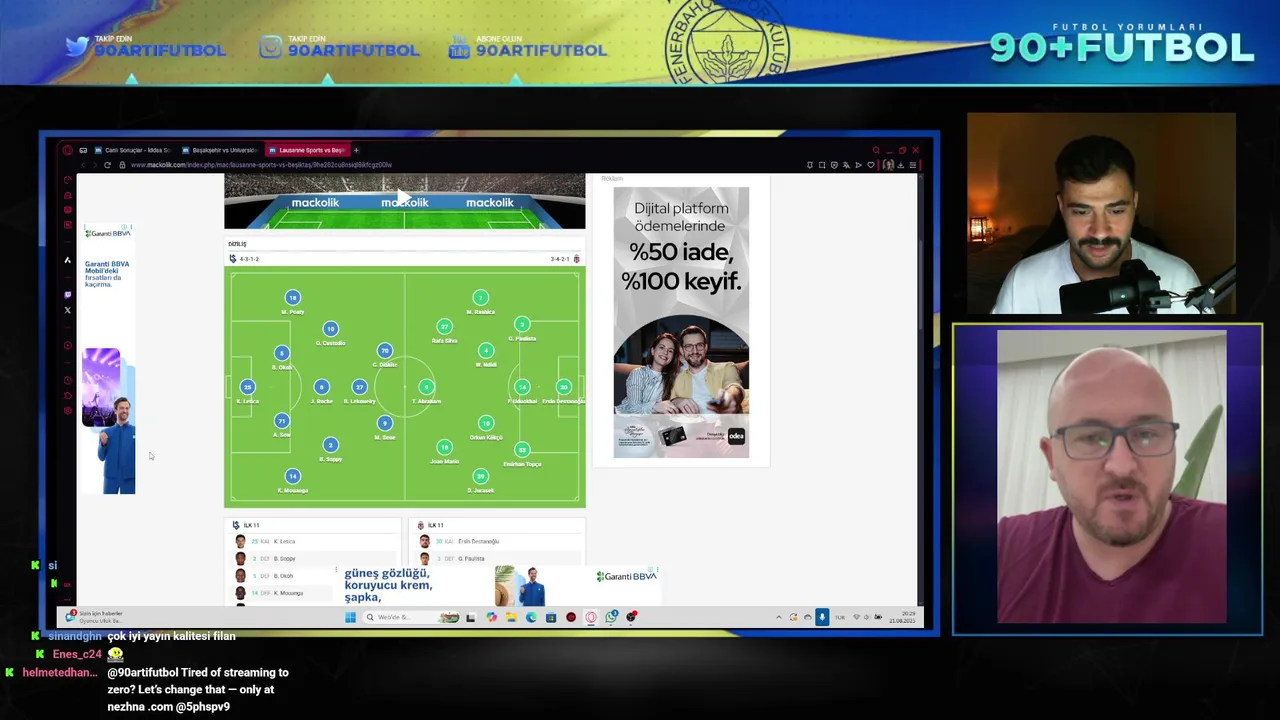
Task: Open WhatsApp from the taskbar
Action: pos(611,617)
